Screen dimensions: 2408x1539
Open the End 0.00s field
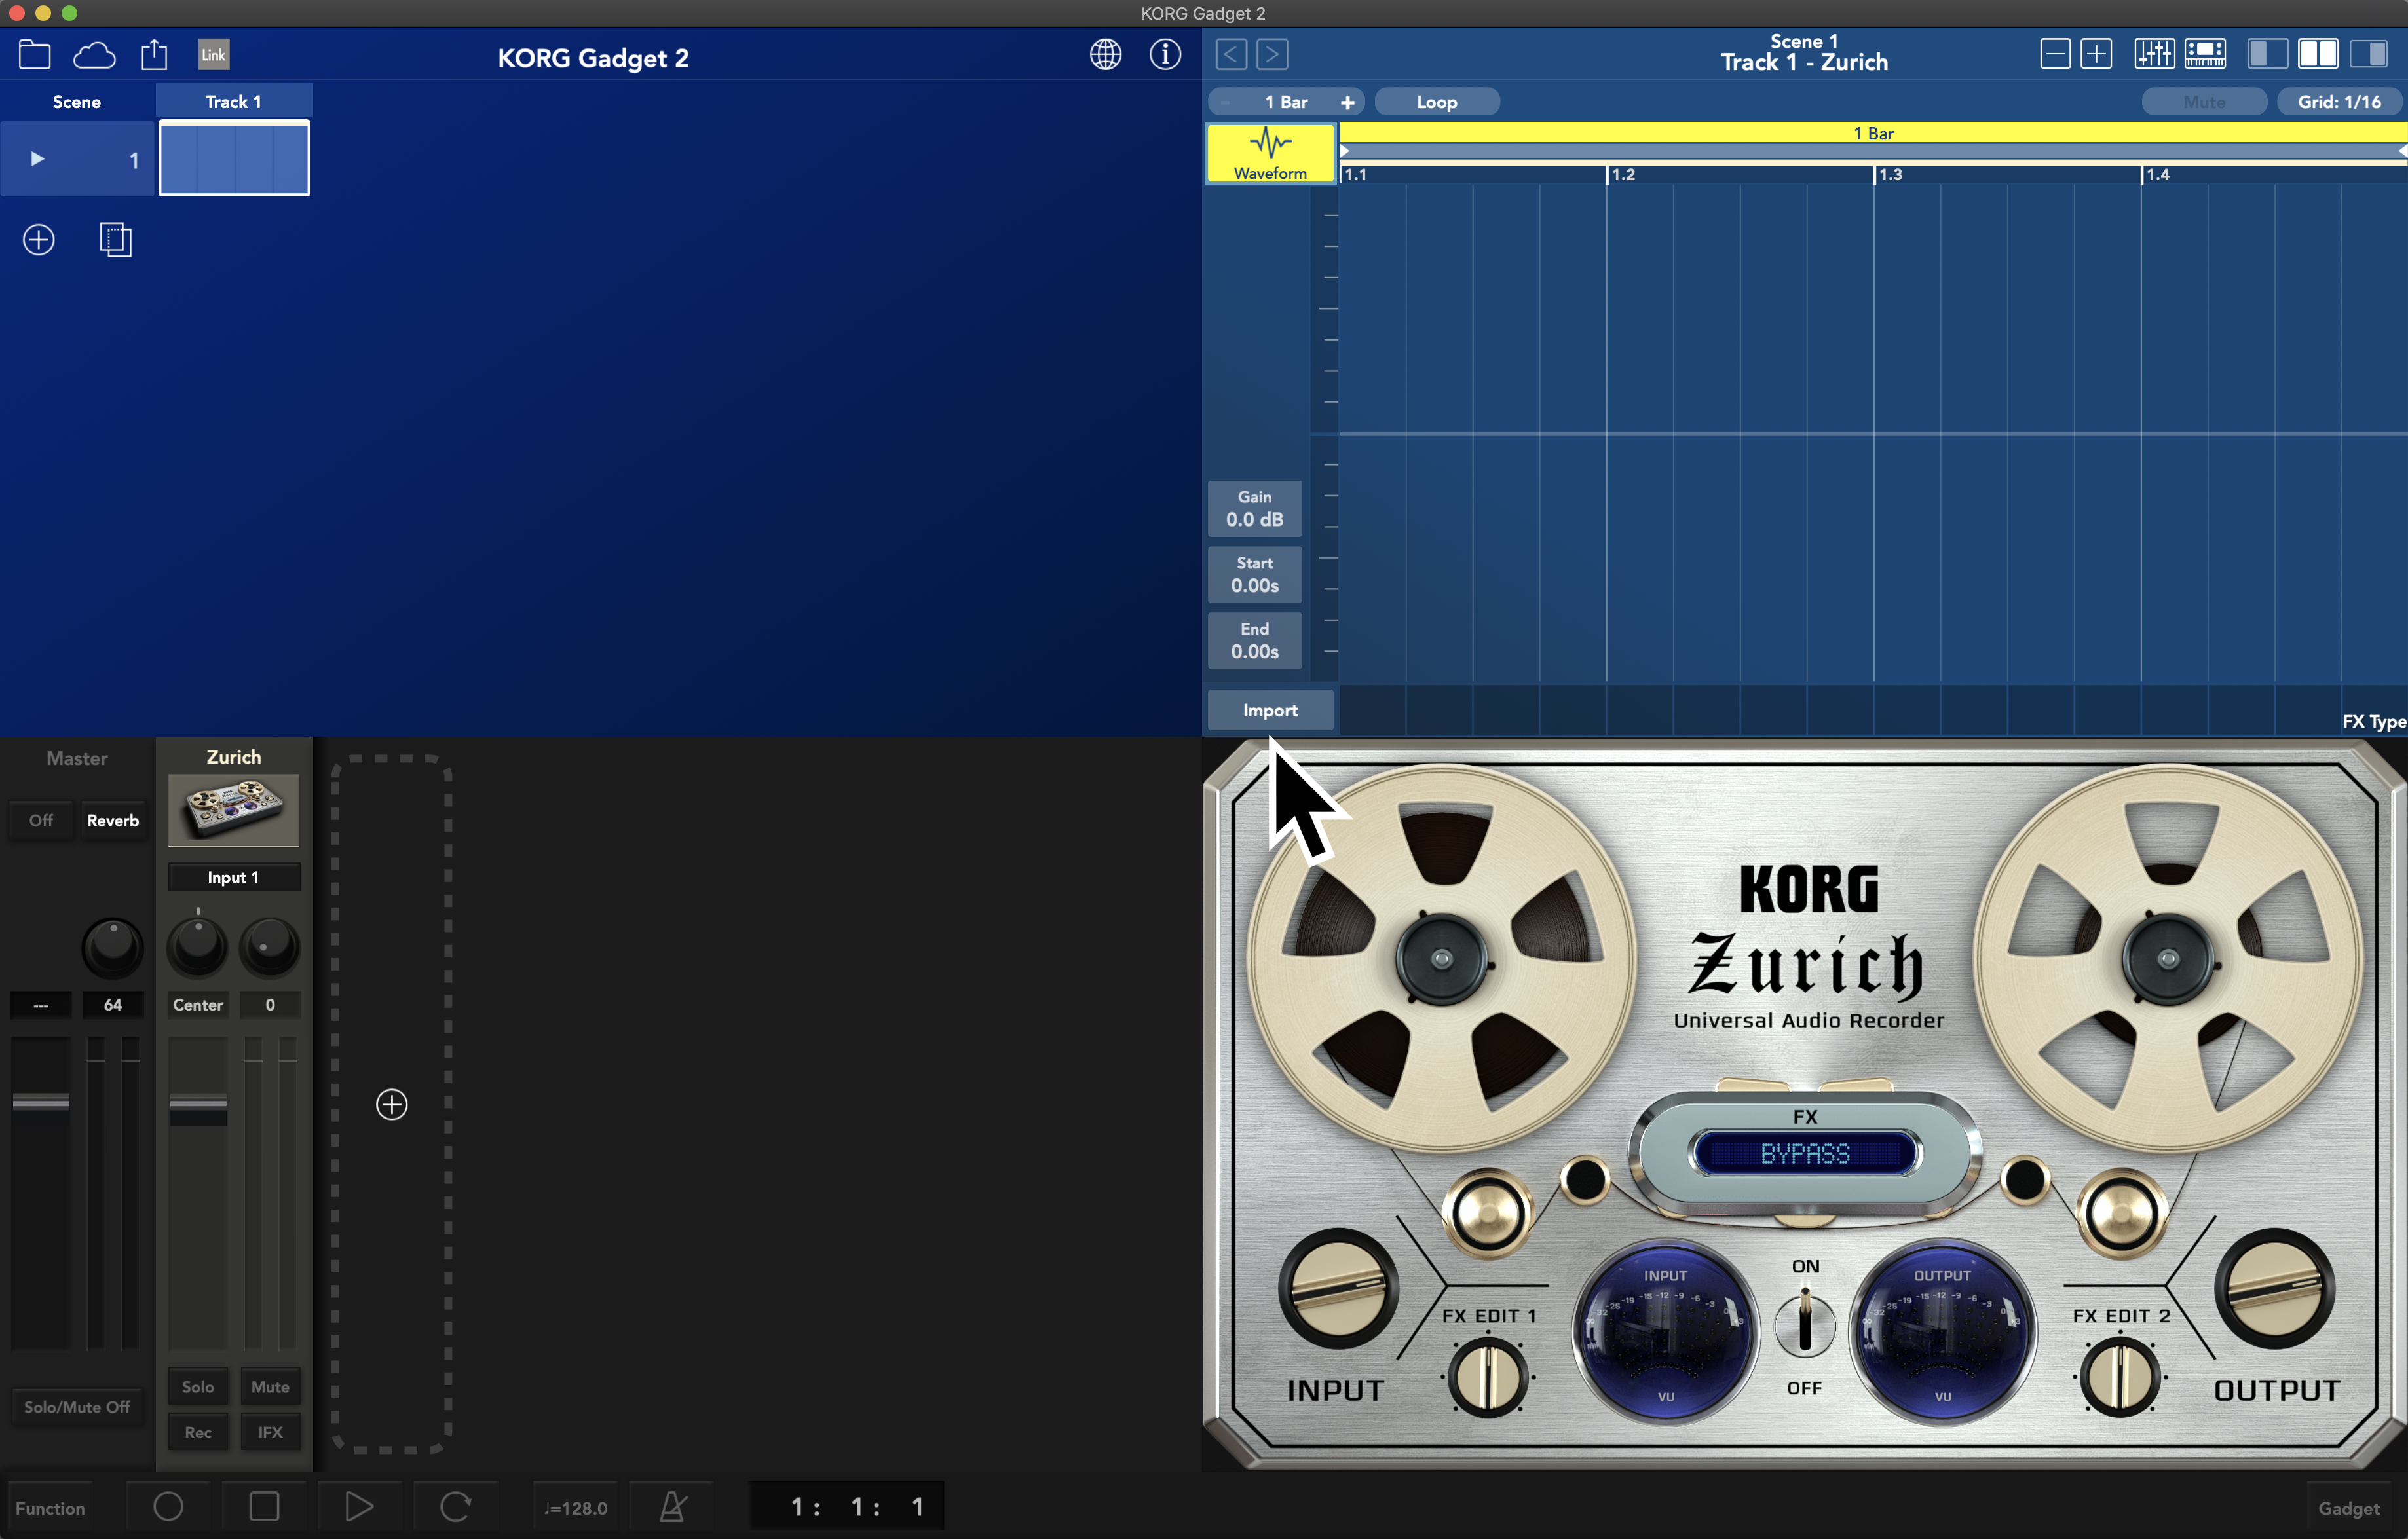(1255, 641)
